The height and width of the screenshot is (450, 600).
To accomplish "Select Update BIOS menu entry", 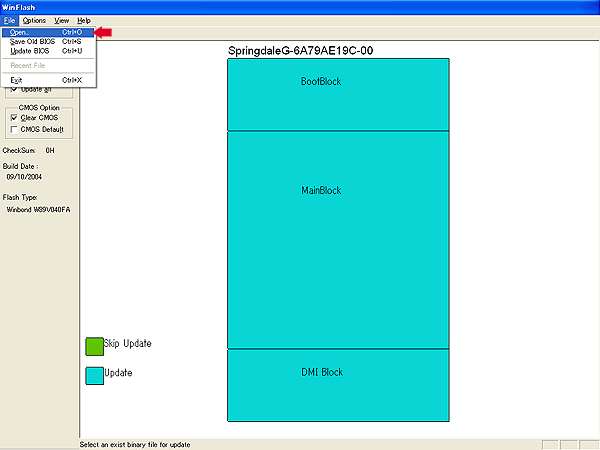I will tap(48, 51).
